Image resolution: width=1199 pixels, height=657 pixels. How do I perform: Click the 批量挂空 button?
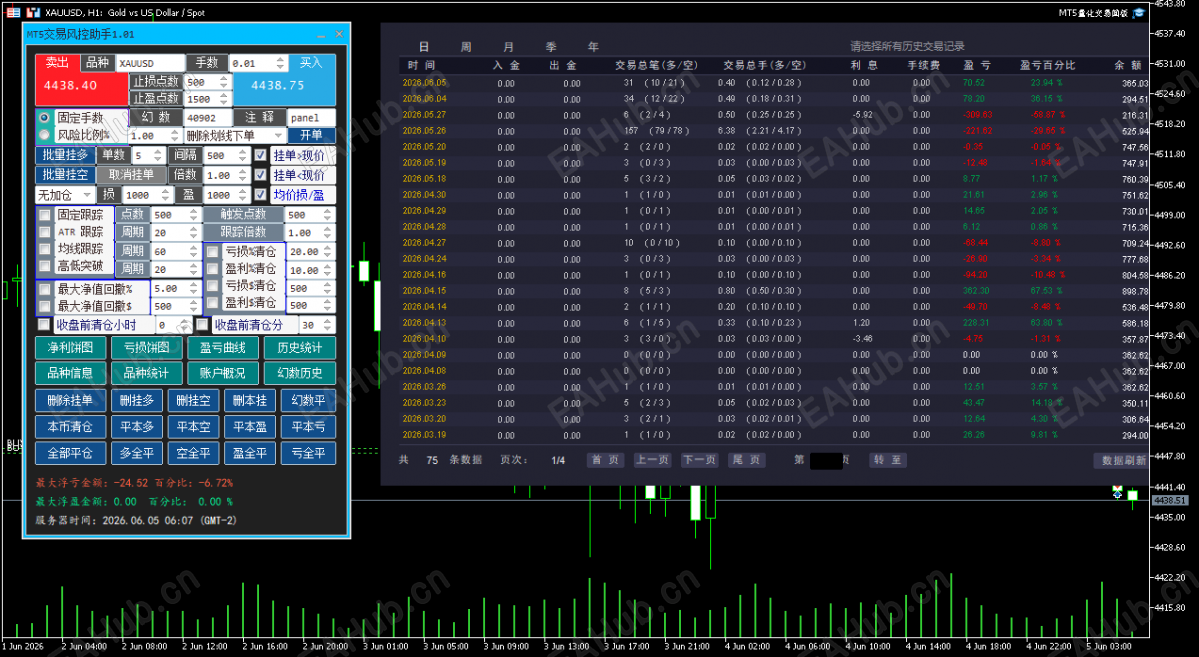tap(65, 175)
